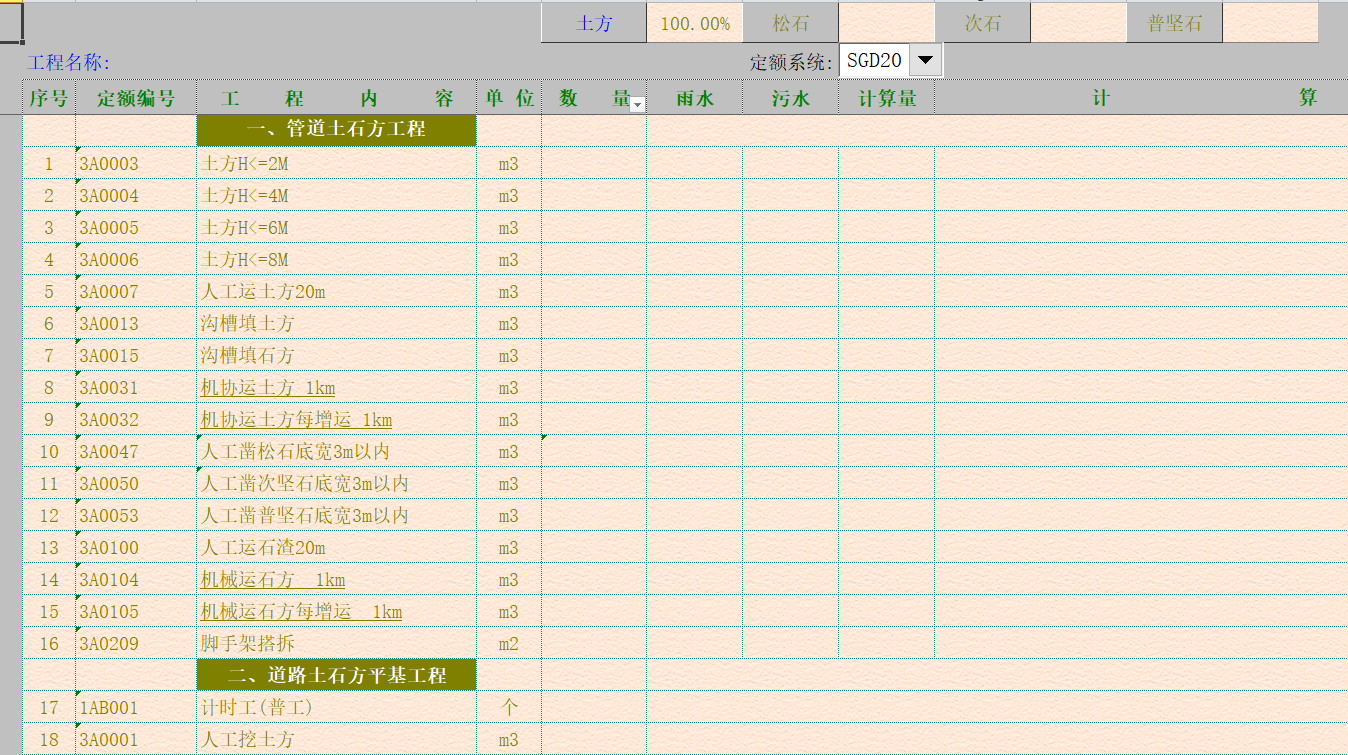Click the 次石 header button
Screen dimensions: 1348x755
982,23
